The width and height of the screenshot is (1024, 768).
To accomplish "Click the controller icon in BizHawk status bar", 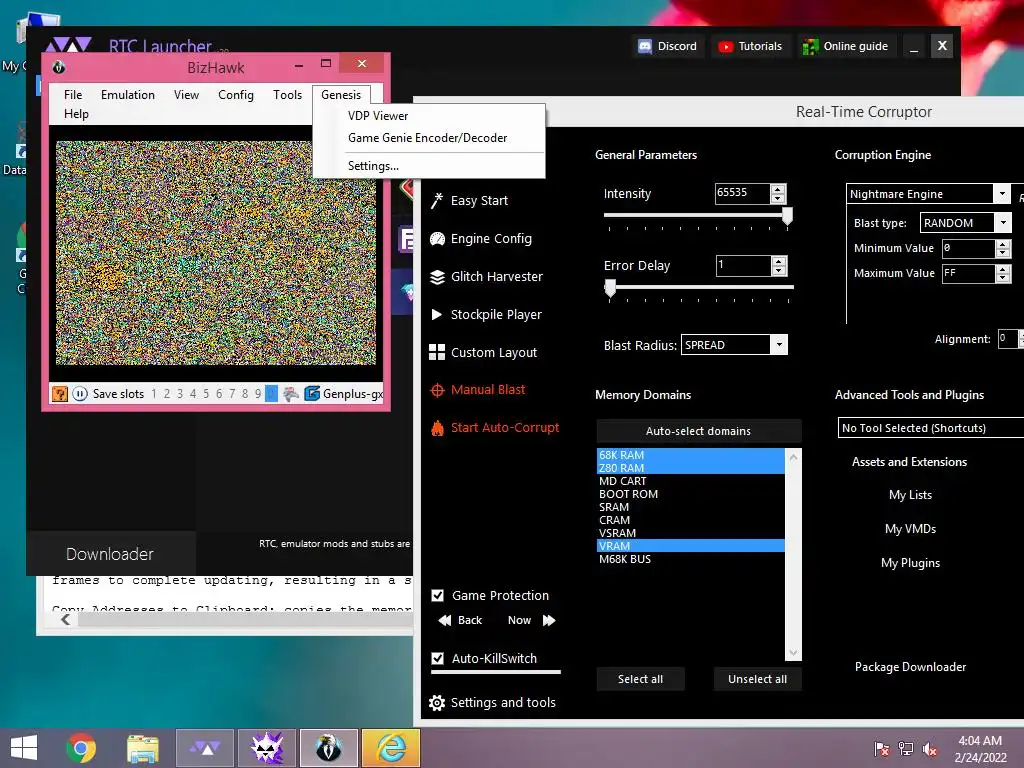I will click(x=291, y=393).
